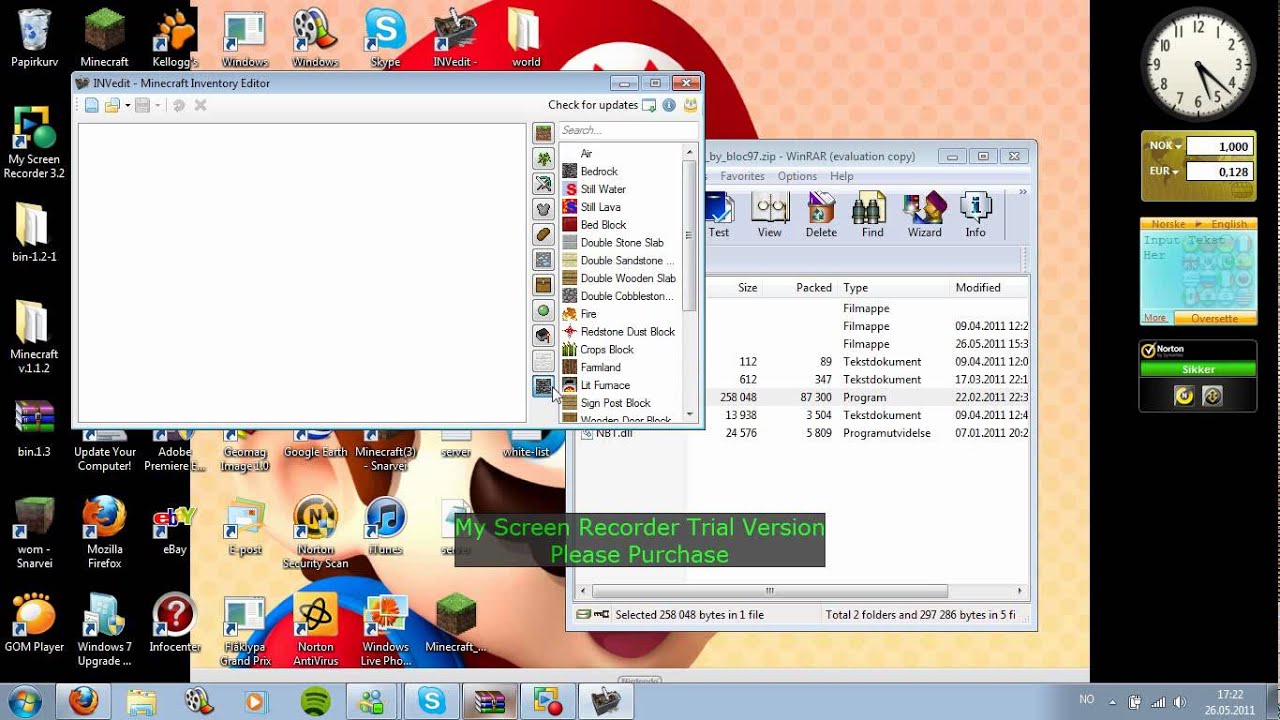Click the yellow crown icon in INVedit toolbar

[690, 105]
